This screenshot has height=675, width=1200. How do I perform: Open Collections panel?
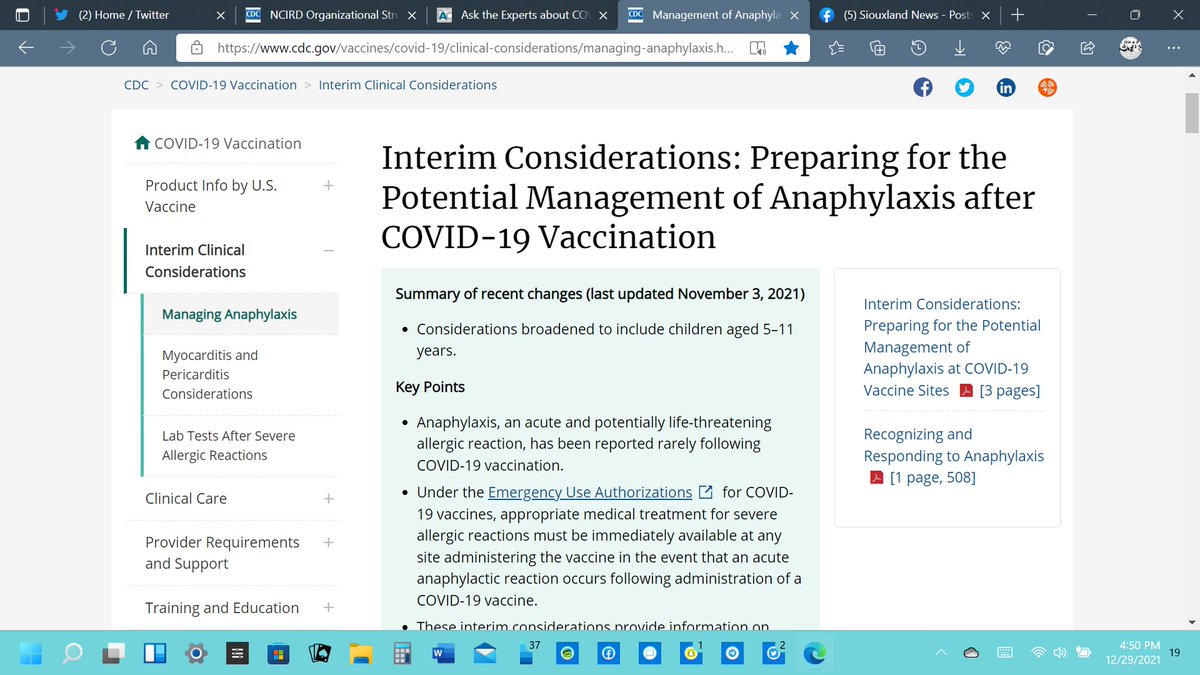tap(877, 47)
